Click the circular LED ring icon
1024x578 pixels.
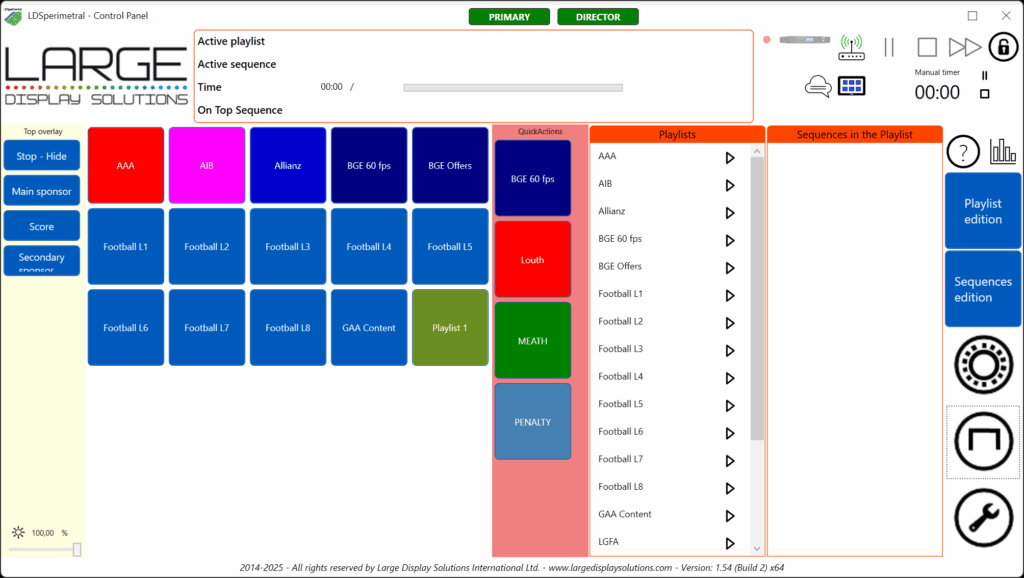[x=983, y=363]
